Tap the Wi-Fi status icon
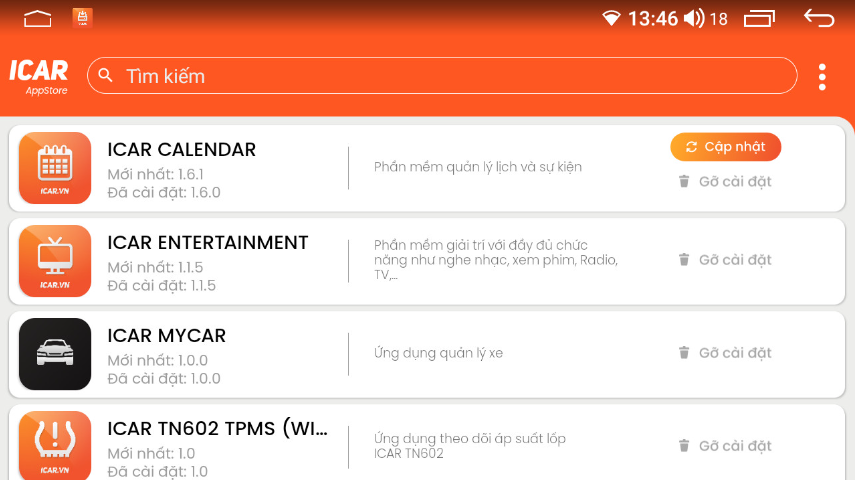855x481 pixels. tap(611, 18)
